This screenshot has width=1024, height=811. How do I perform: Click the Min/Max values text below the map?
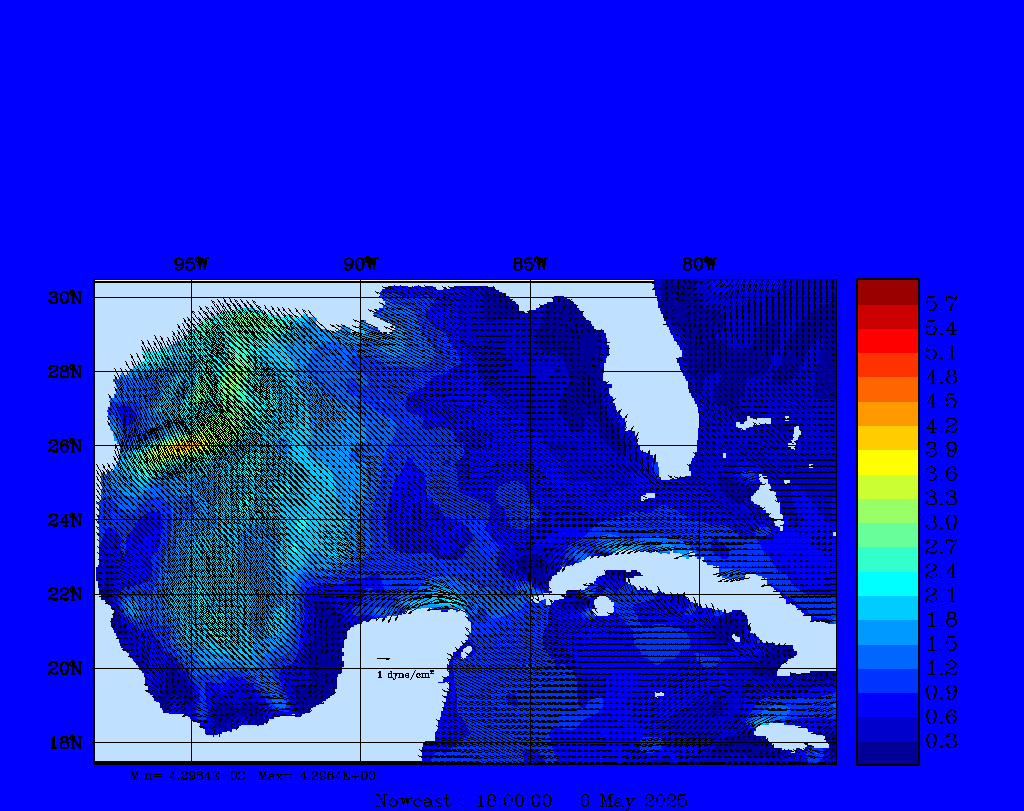click(253, 775)
